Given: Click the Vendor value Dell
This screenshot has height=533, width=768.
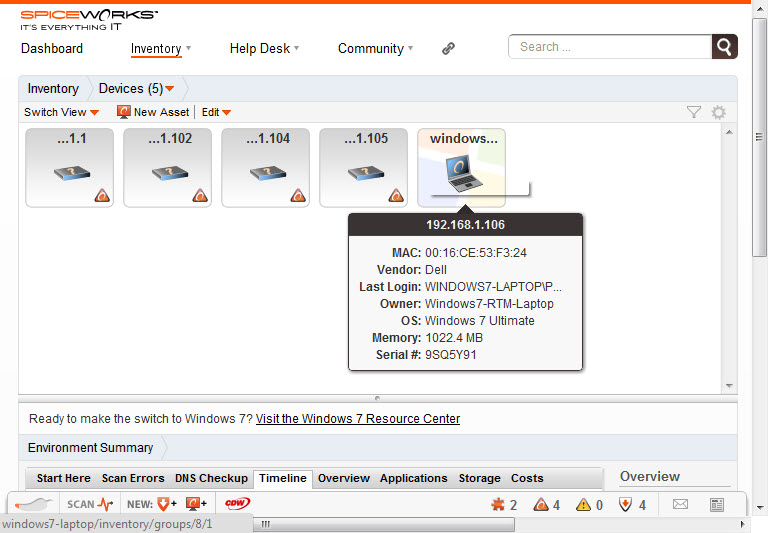Looking at the screenshot, I should coord(436,270).
